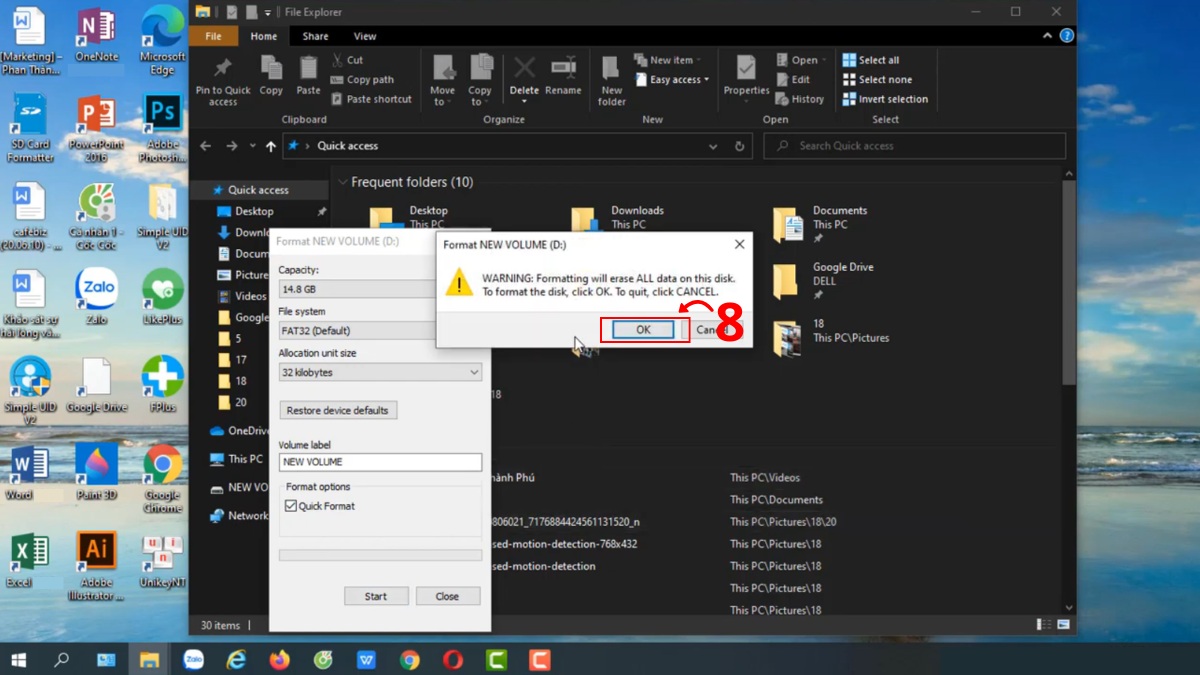Screen dimensions: 1200x675
Task: Switch to the View ribbon tab
Action: (x=365, y=36)
